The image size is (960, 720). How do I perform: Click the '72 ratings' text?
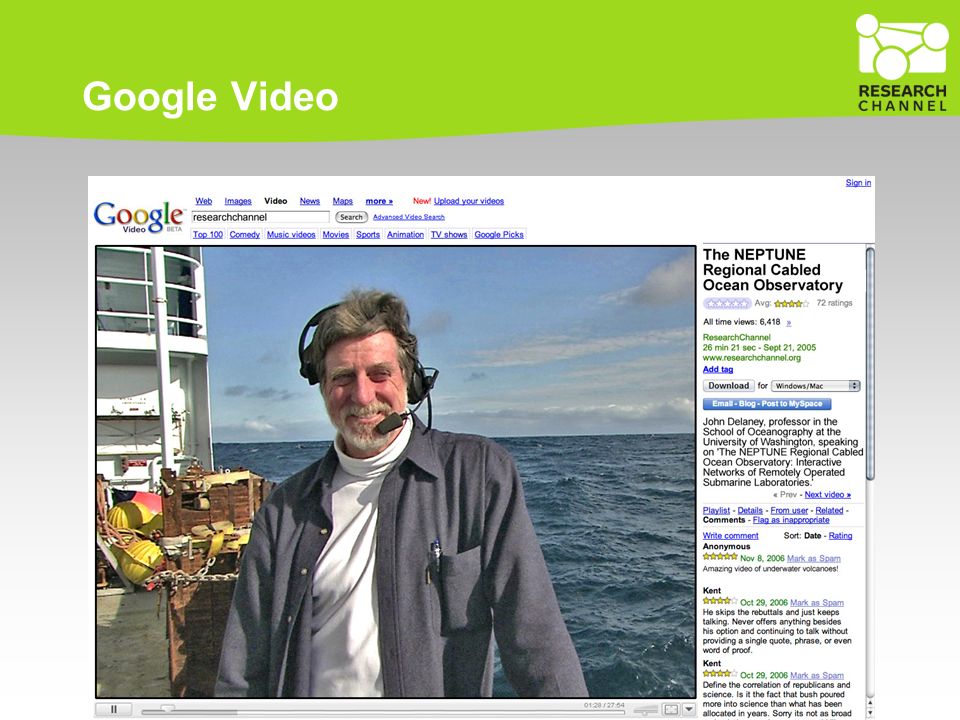pos(834,303)
